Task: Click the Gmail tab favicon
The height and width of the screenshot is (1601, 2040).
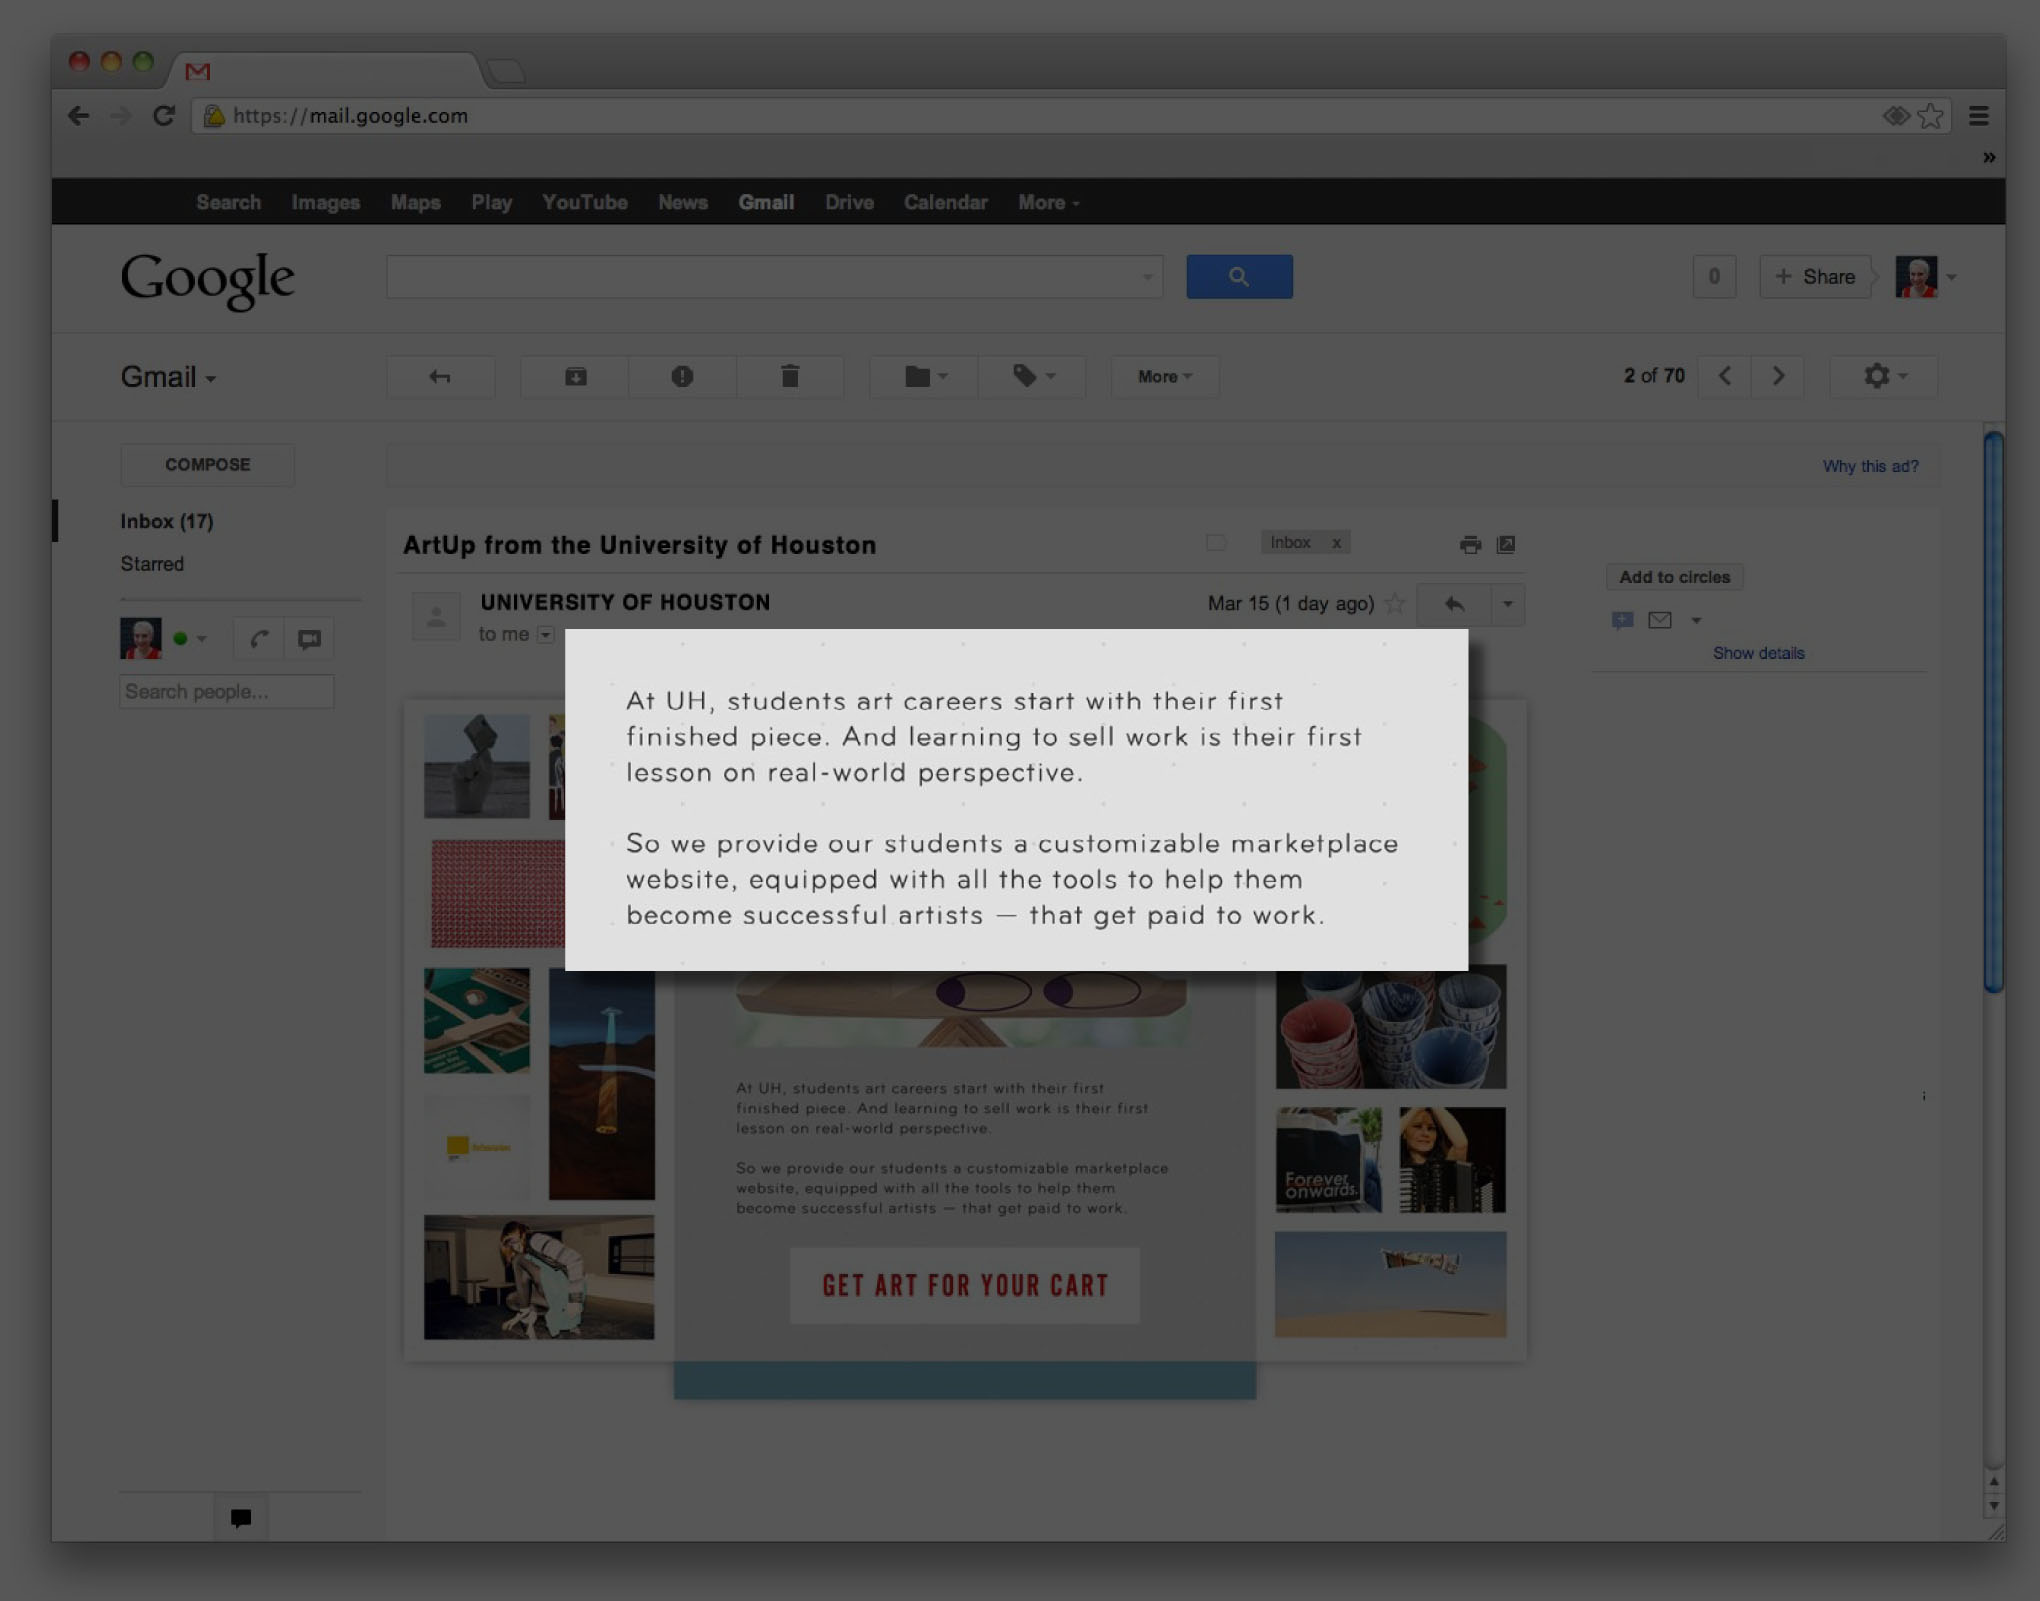Action: click(x=198, y=71)
